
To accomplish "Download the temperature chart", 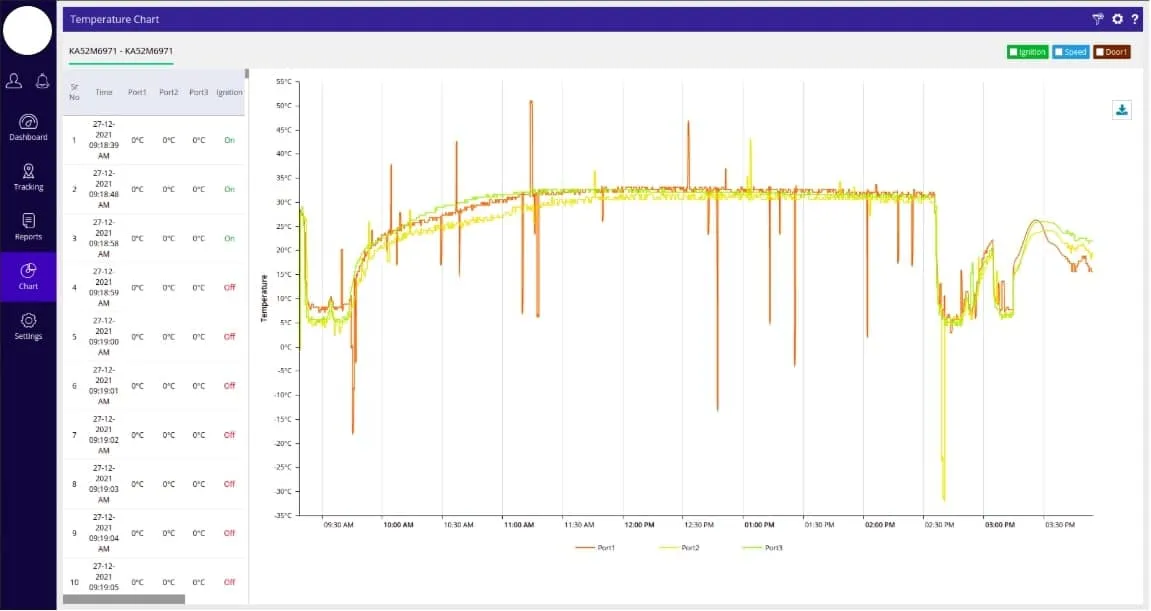I will coord(1121,110).
